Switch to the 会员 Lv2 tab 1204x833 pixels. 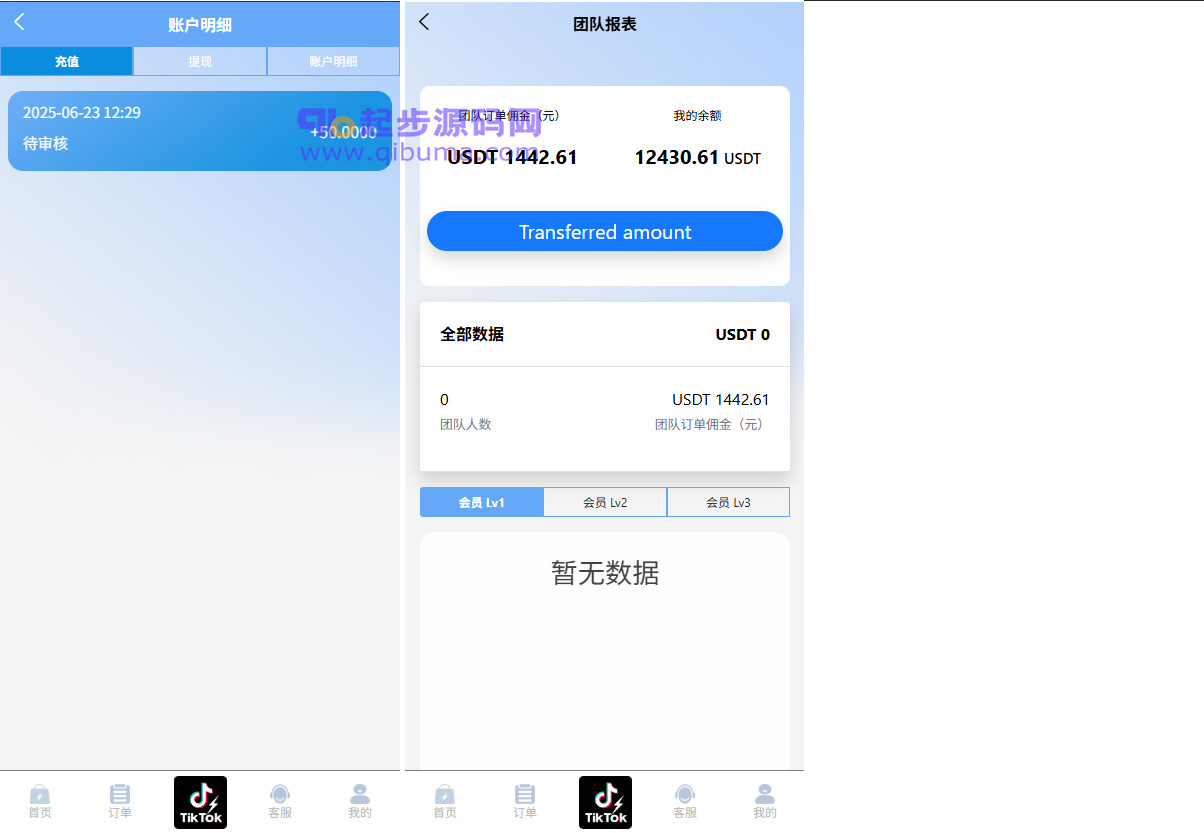click(605, 502)
